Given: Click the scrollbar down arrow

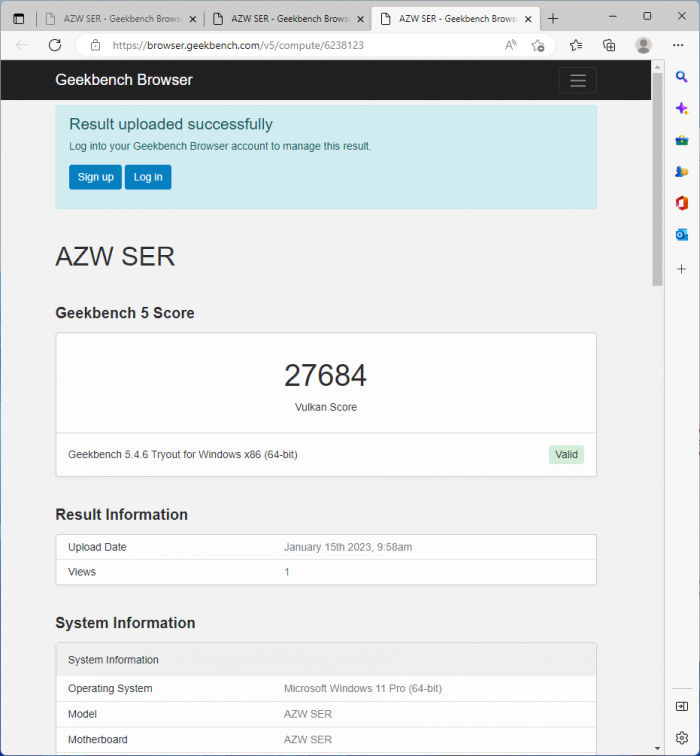Looking at the screenshot, I should pyautogui.click(x=657, y=748).
